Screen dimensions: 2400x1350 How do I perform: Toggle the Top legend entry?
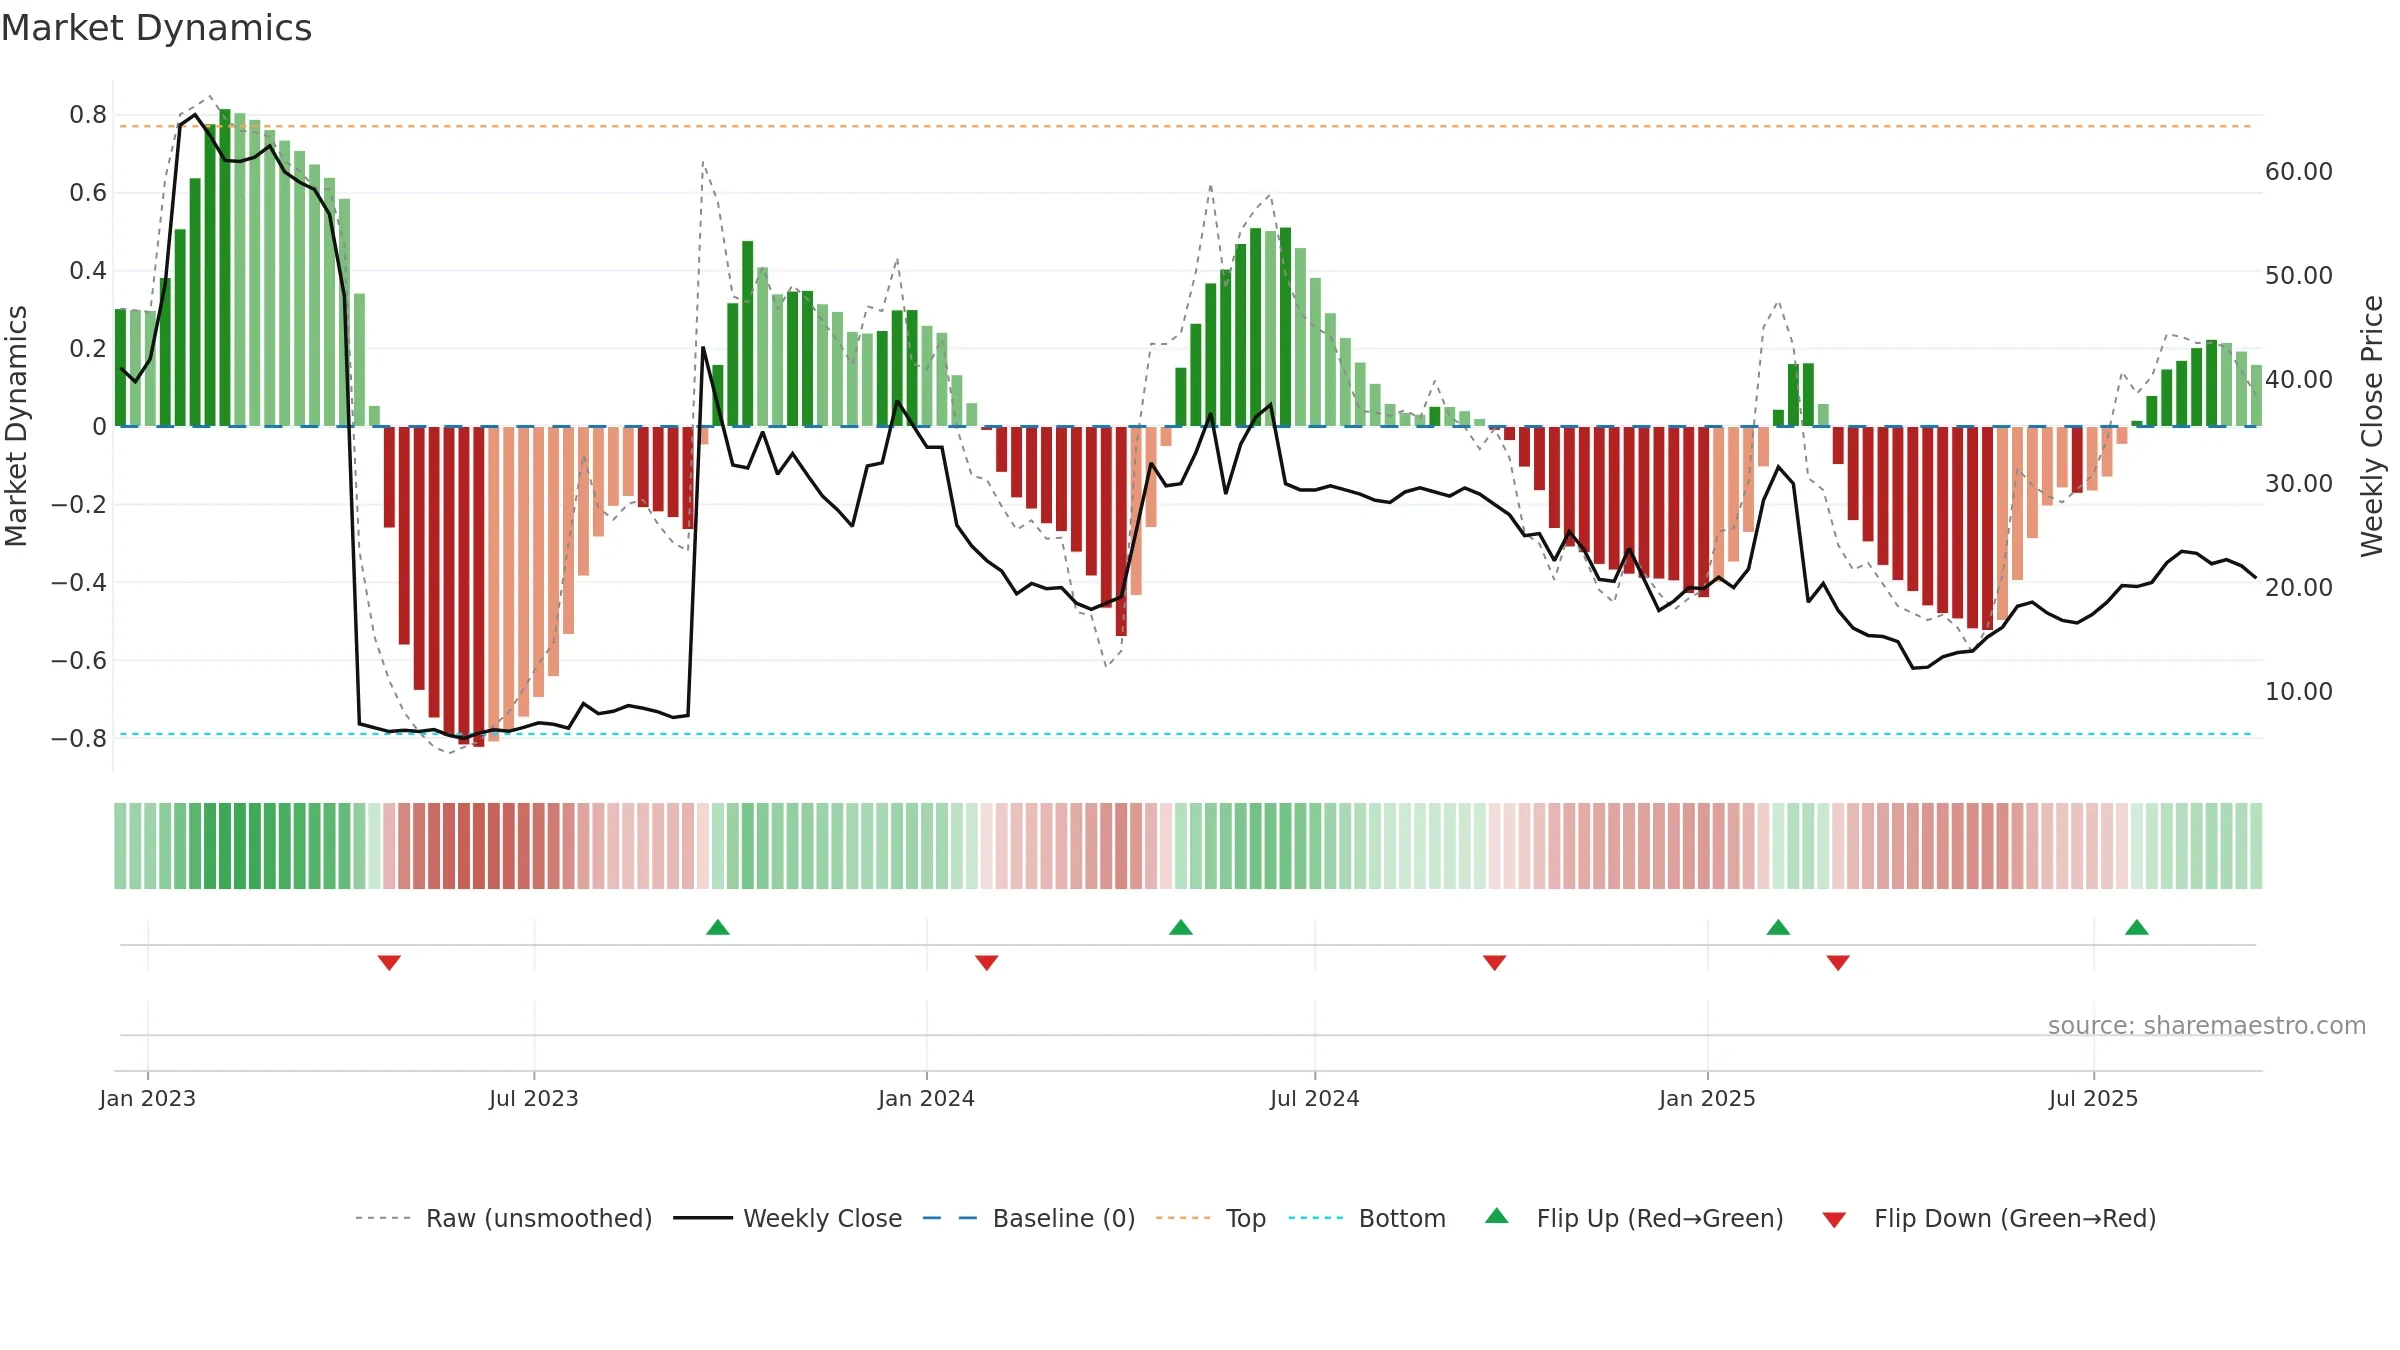(1210, 1218)
